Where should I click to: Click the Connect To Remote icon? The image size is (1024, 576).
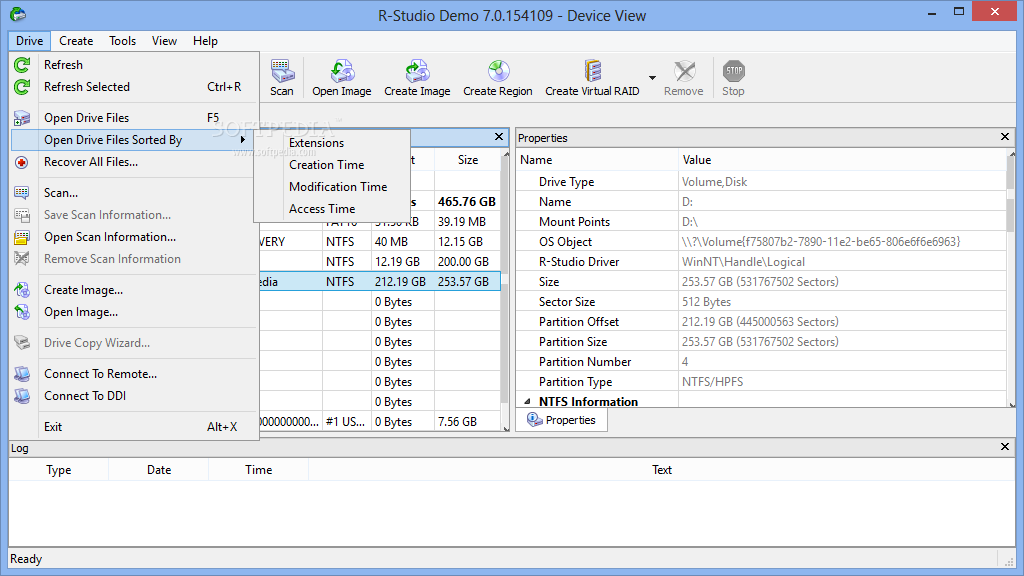coord(22,374)
